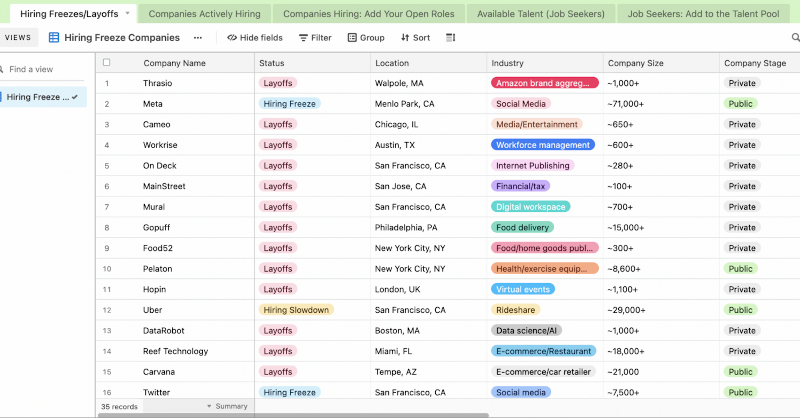Open the Group option
Image resolution: width=800 pixels, height=418 pixels.
click(x=366, y=38)
